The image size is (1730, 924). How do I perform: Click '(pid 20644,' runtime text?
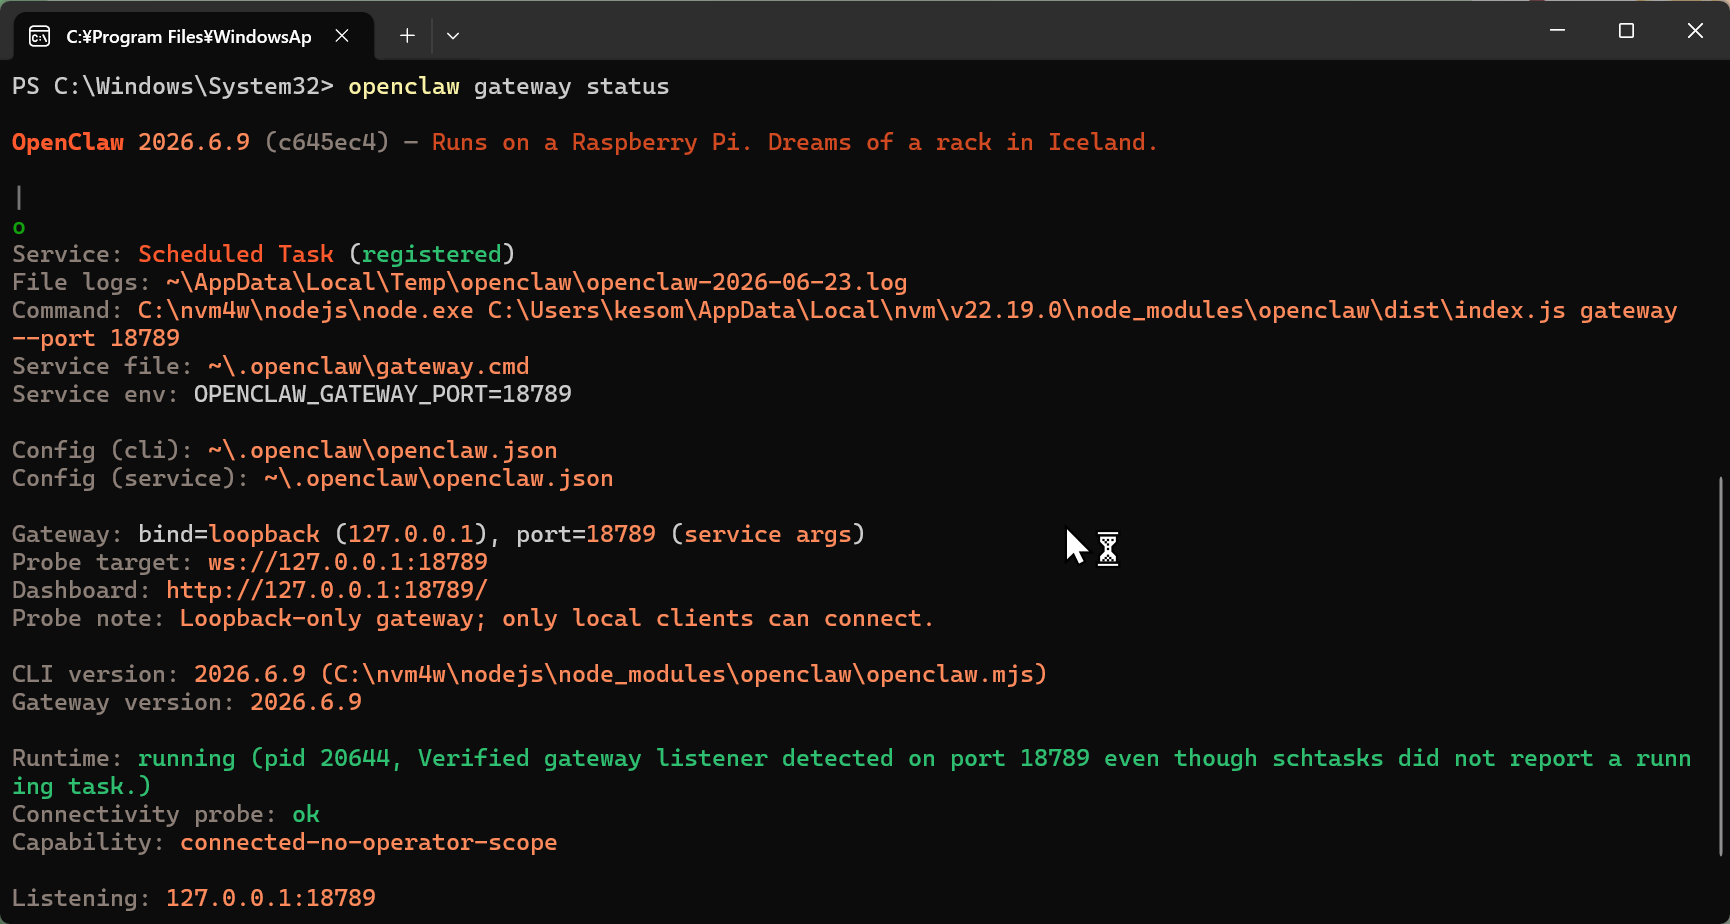pyautogui.click(x=326, y=759)
